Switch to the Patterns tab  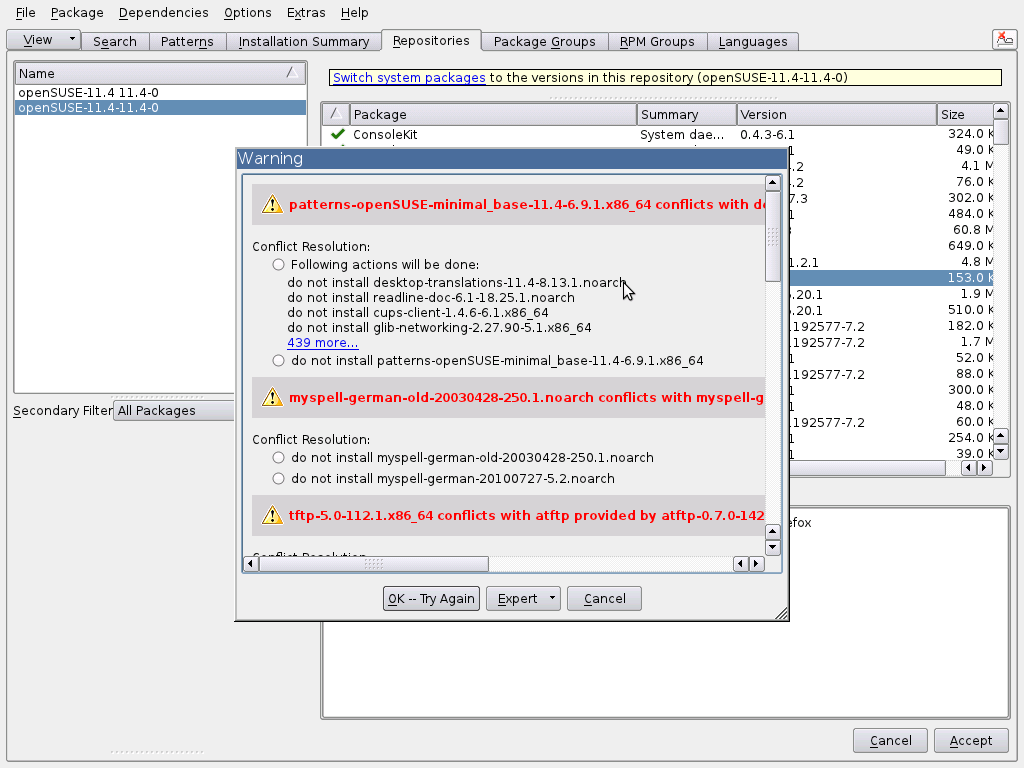click(x=187, y=41)
